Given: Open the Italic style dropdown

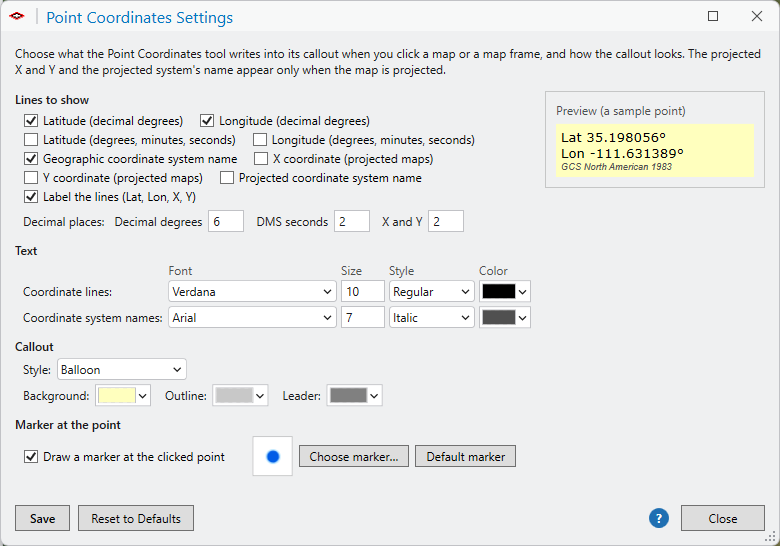Looking at the screenshot, I should pos(431,317).
